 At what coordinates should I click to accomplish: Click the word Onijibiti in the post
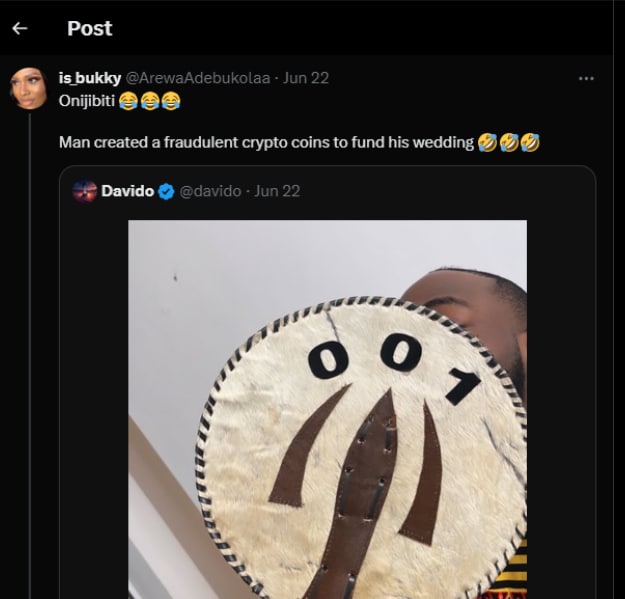click(86, 101)
